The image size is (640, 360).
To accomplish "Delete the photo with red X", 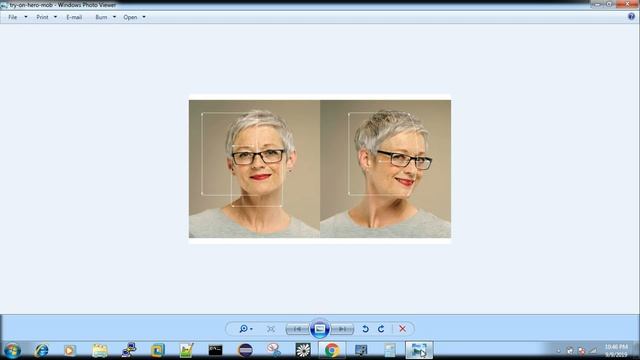I will tap(402, 329).
